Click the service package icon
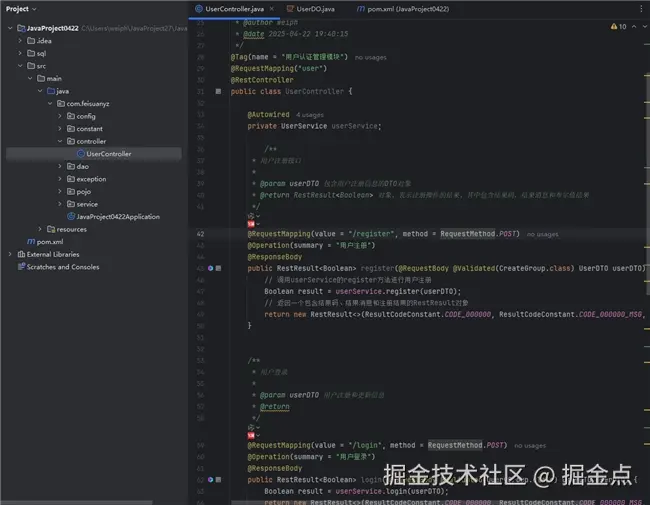Image resolution: width=650 pixels, height=505 pixels. tap(71, 204)
